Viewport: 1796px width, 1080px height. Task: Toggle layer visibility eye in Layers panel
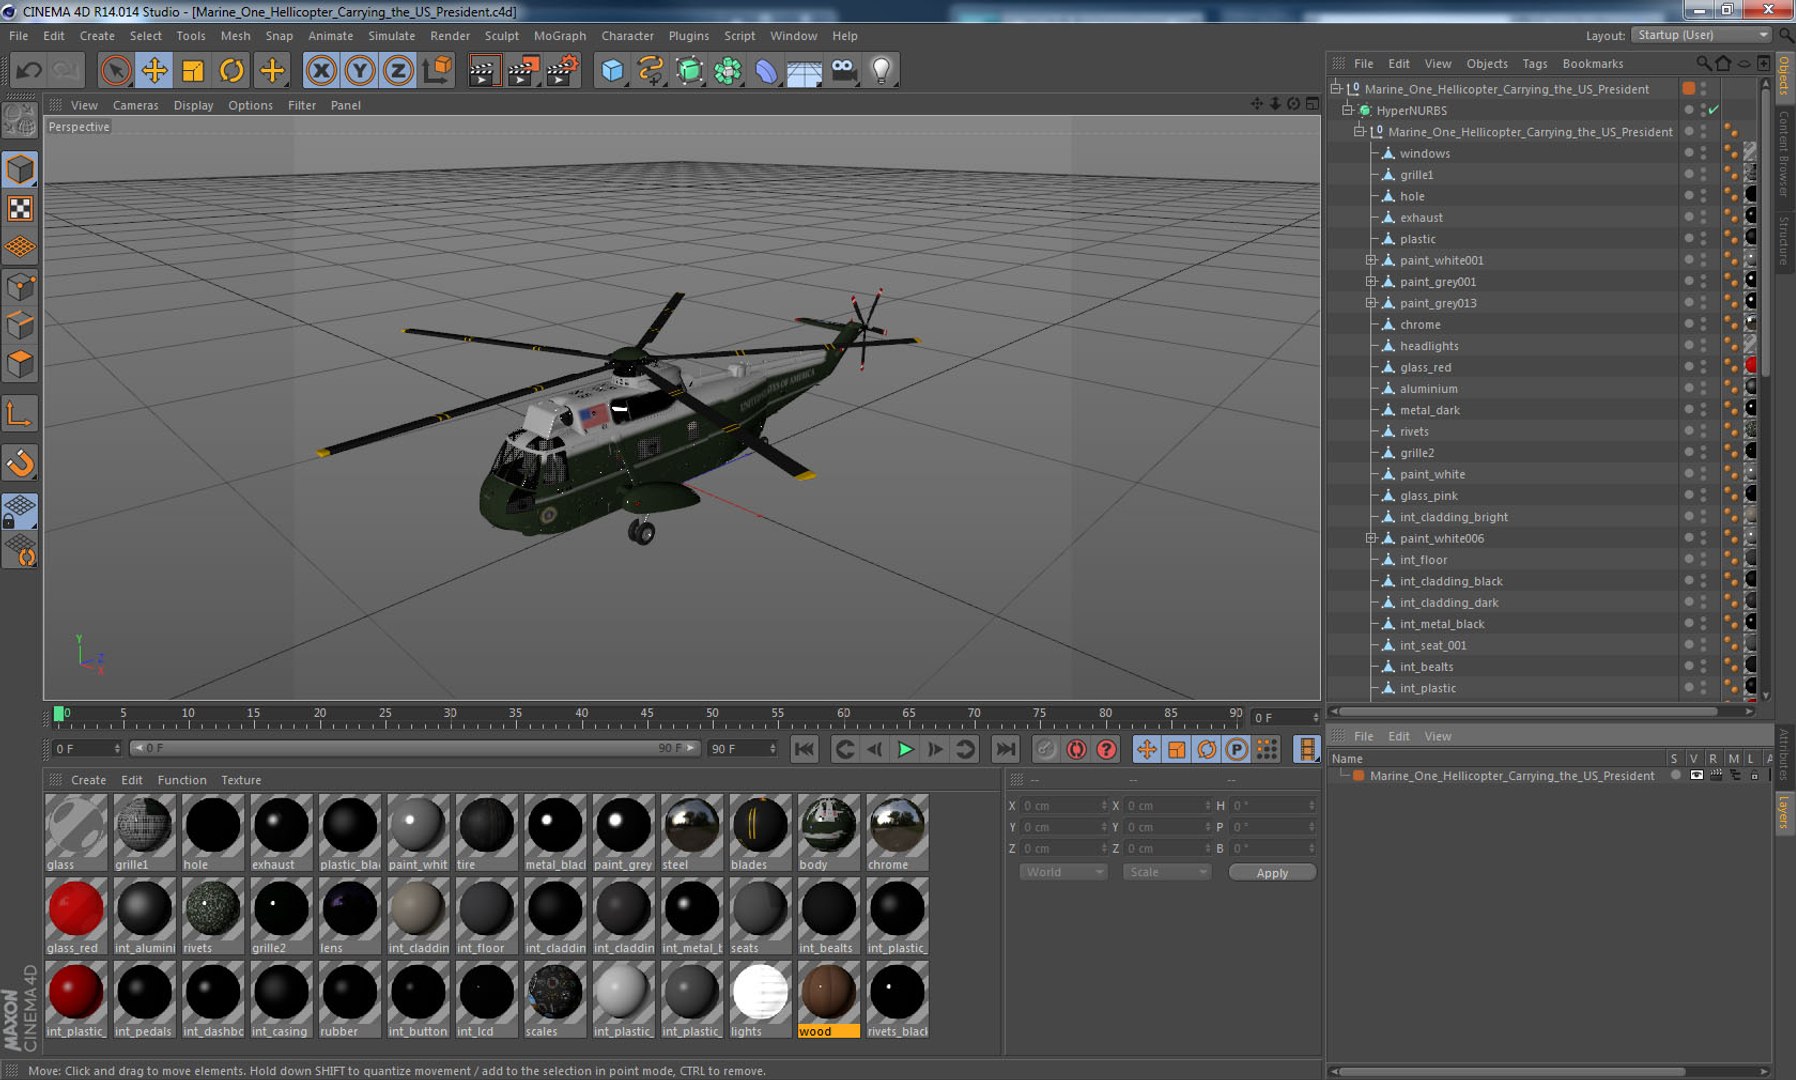(x=1696, y=776)
